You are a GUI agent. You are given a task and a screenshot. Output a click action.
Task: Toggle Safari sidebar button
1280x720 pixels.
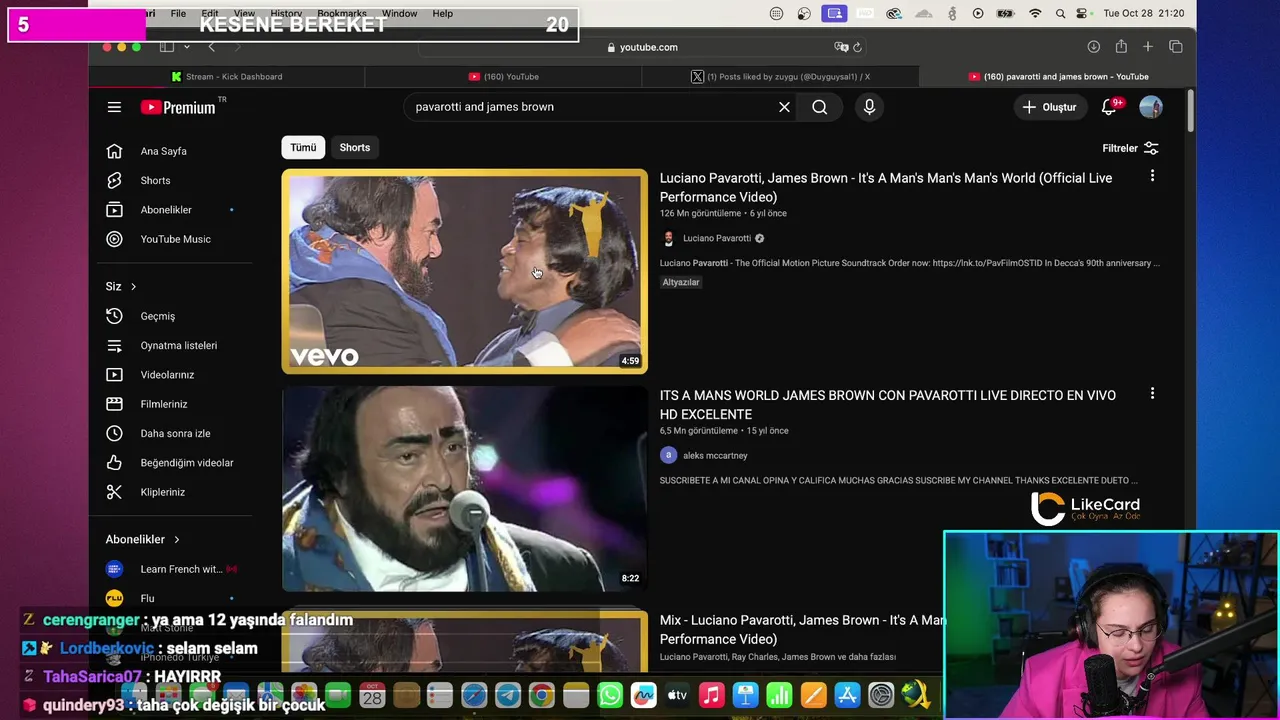[167, 47]
